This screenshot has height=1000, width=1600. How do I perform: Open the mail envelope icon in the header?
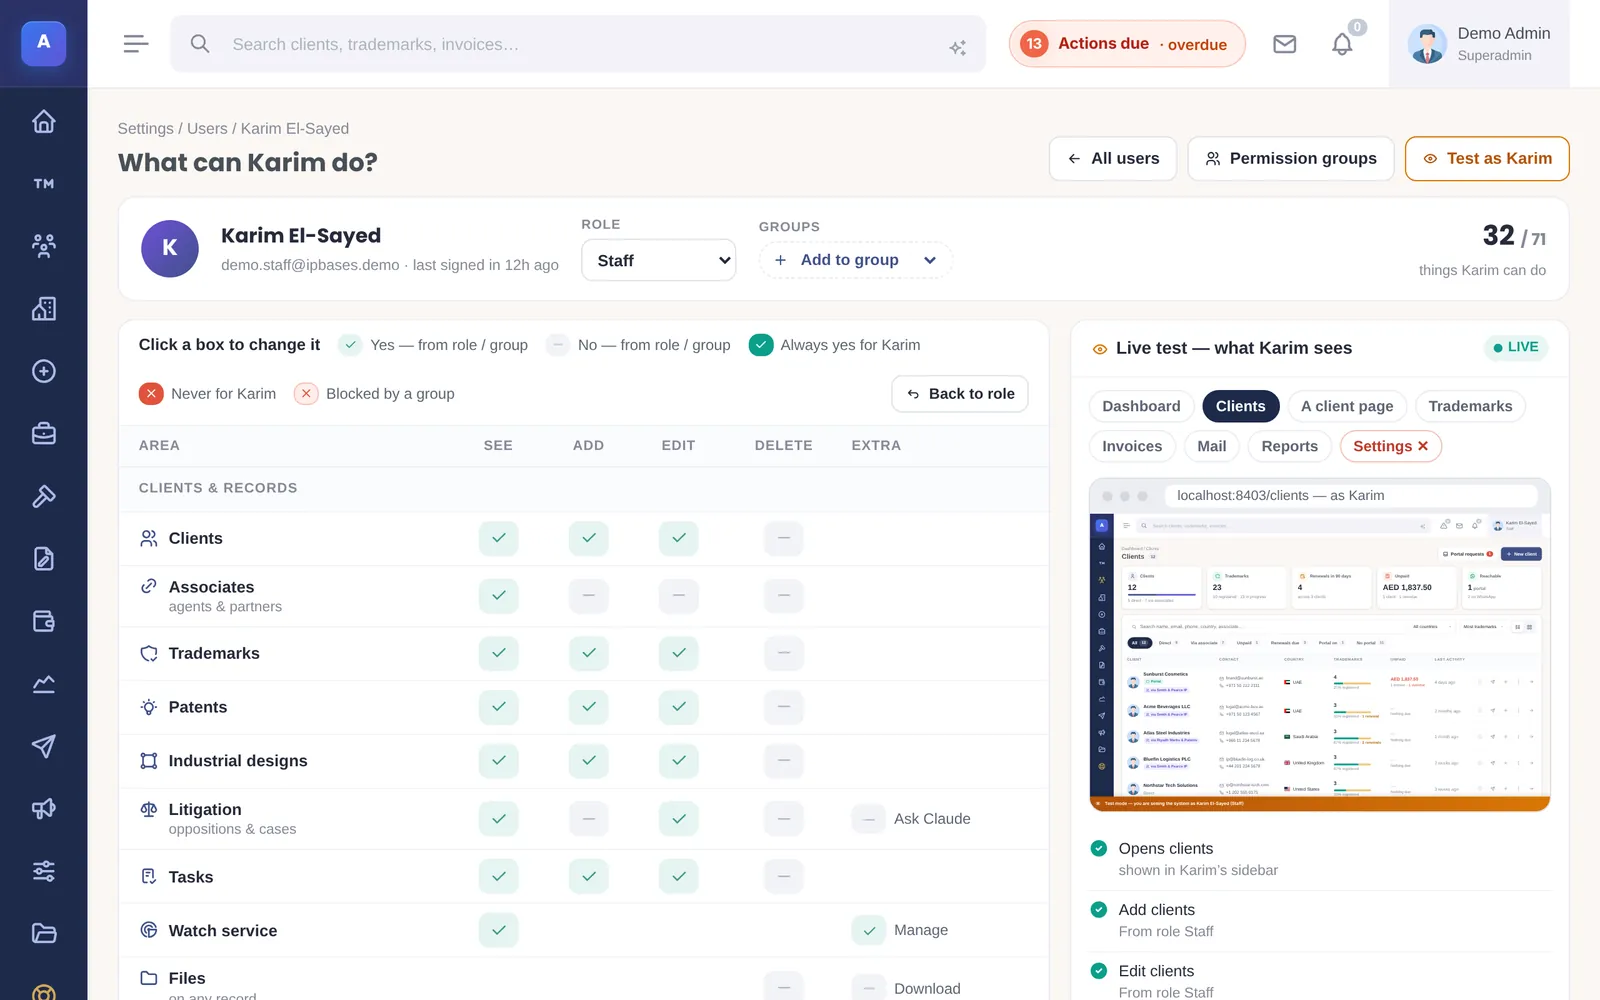[x=1285, y=44]
